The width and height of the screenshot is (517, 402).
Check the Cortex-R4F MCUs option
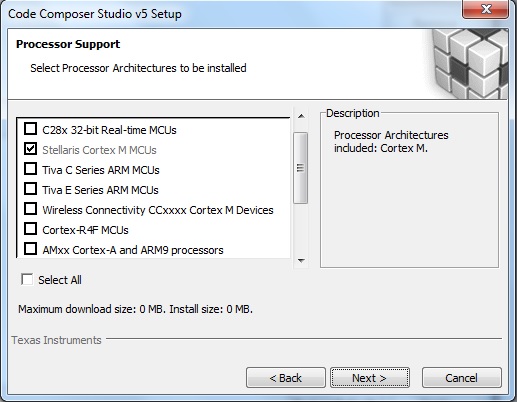tap(30, 229)
